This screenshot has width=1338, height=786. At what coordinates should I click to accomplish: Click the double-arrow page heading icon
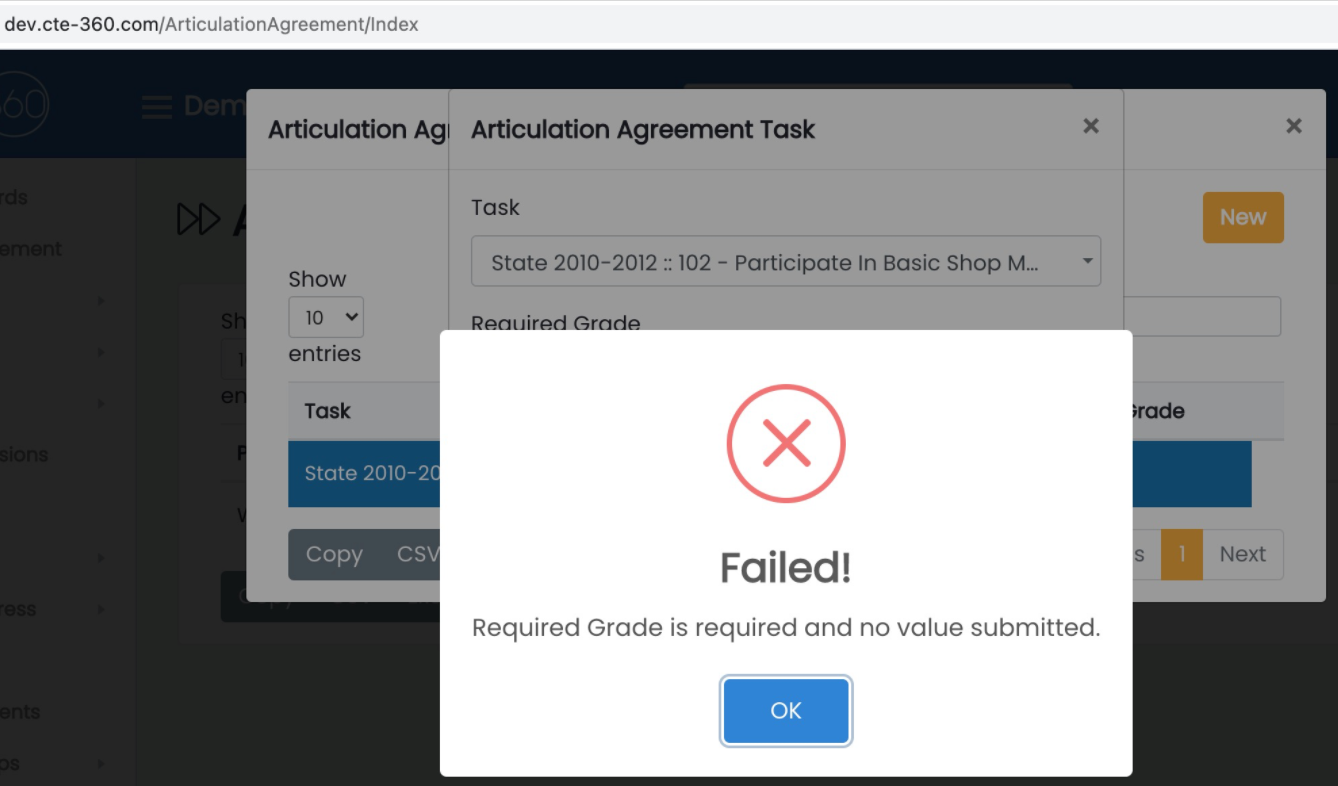click(x=198, y=220)
